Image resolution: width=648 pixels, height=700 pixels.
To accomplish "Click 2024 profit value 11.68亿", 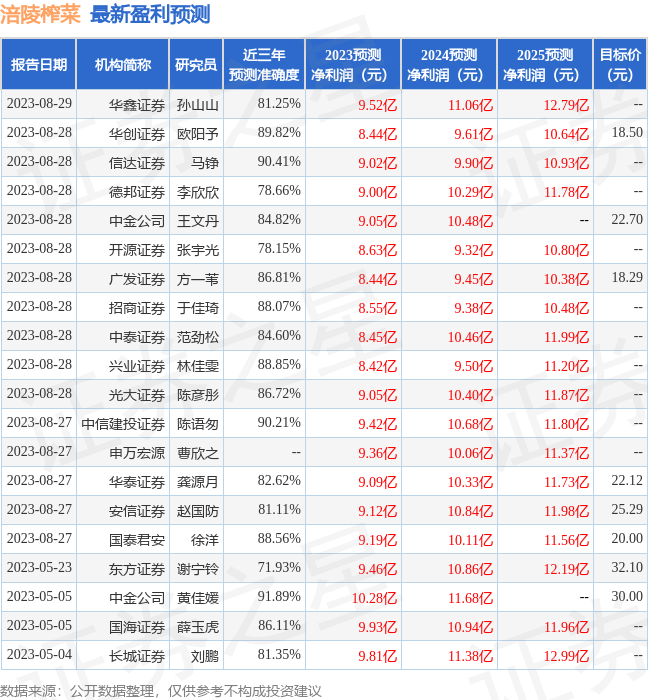I will pyautogui.click(x=470, y=598).
